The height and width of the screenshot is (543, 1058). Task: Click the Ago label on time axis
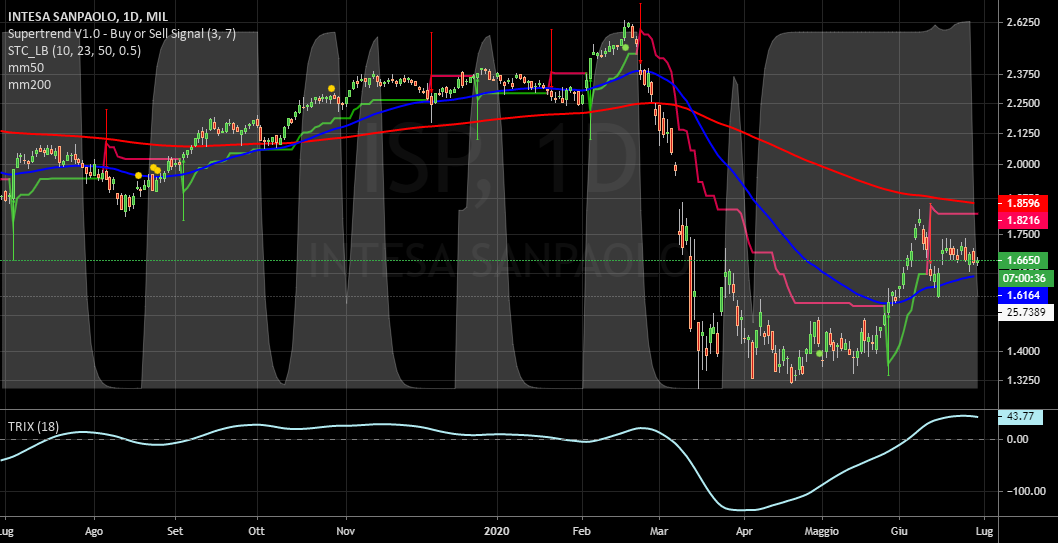[x=94, y=532]
